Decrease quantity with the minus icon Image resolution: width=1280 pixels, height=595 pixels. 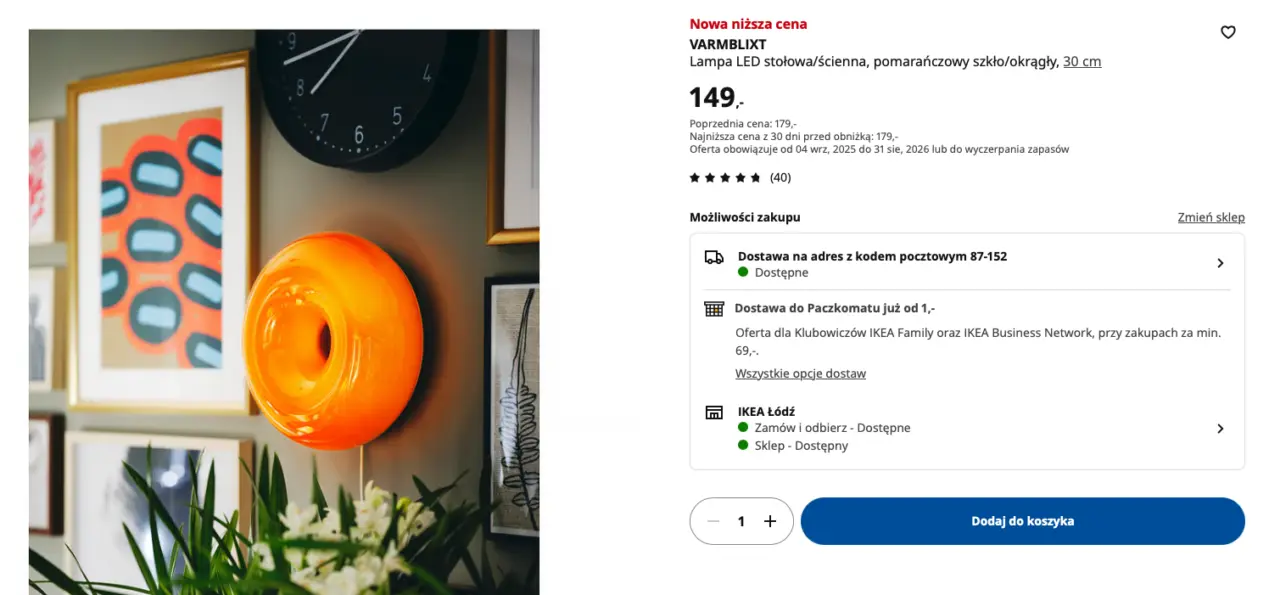click(713, 521)
